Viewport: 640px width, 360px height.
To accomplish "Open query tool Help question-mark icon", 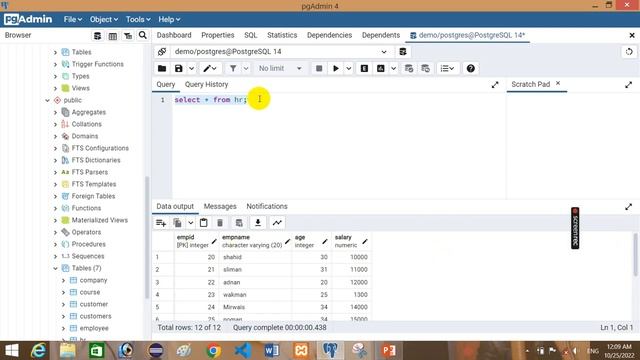I will (x=471, y=69).
